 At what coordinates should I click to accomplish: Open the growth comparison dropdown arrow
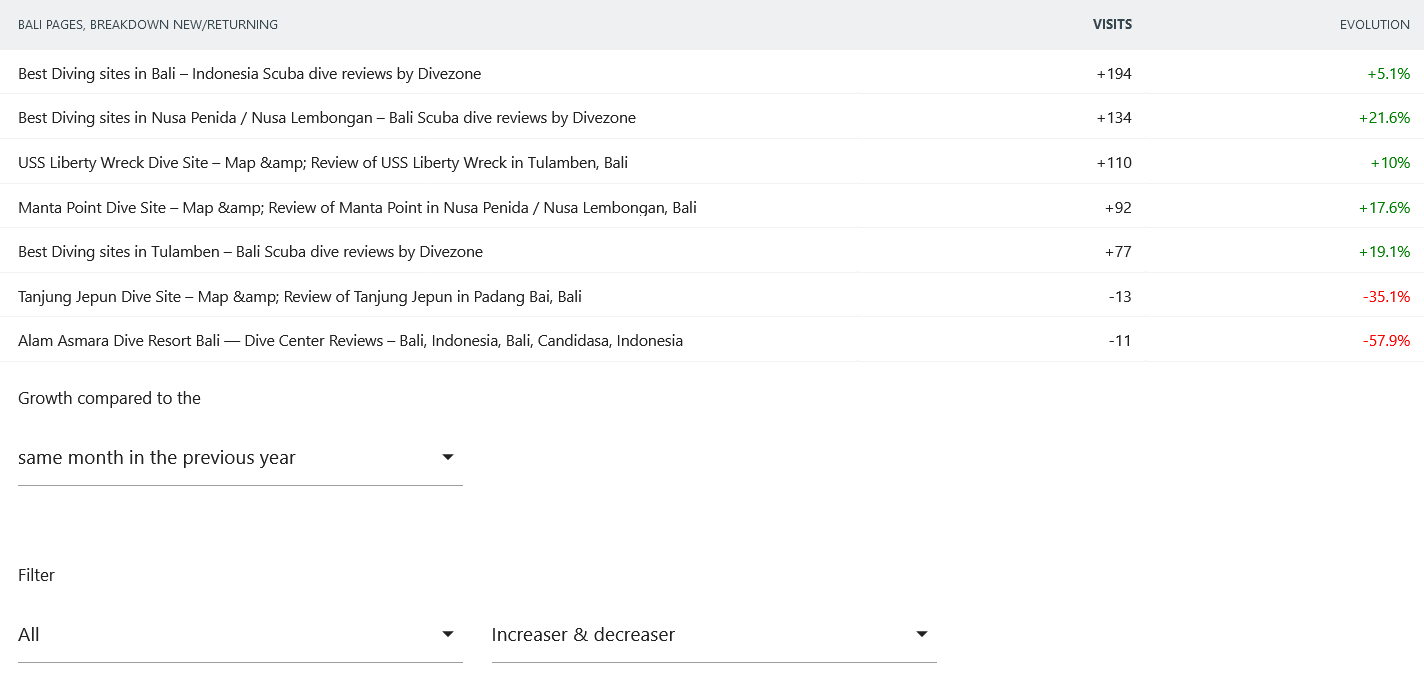coord(448,457)
